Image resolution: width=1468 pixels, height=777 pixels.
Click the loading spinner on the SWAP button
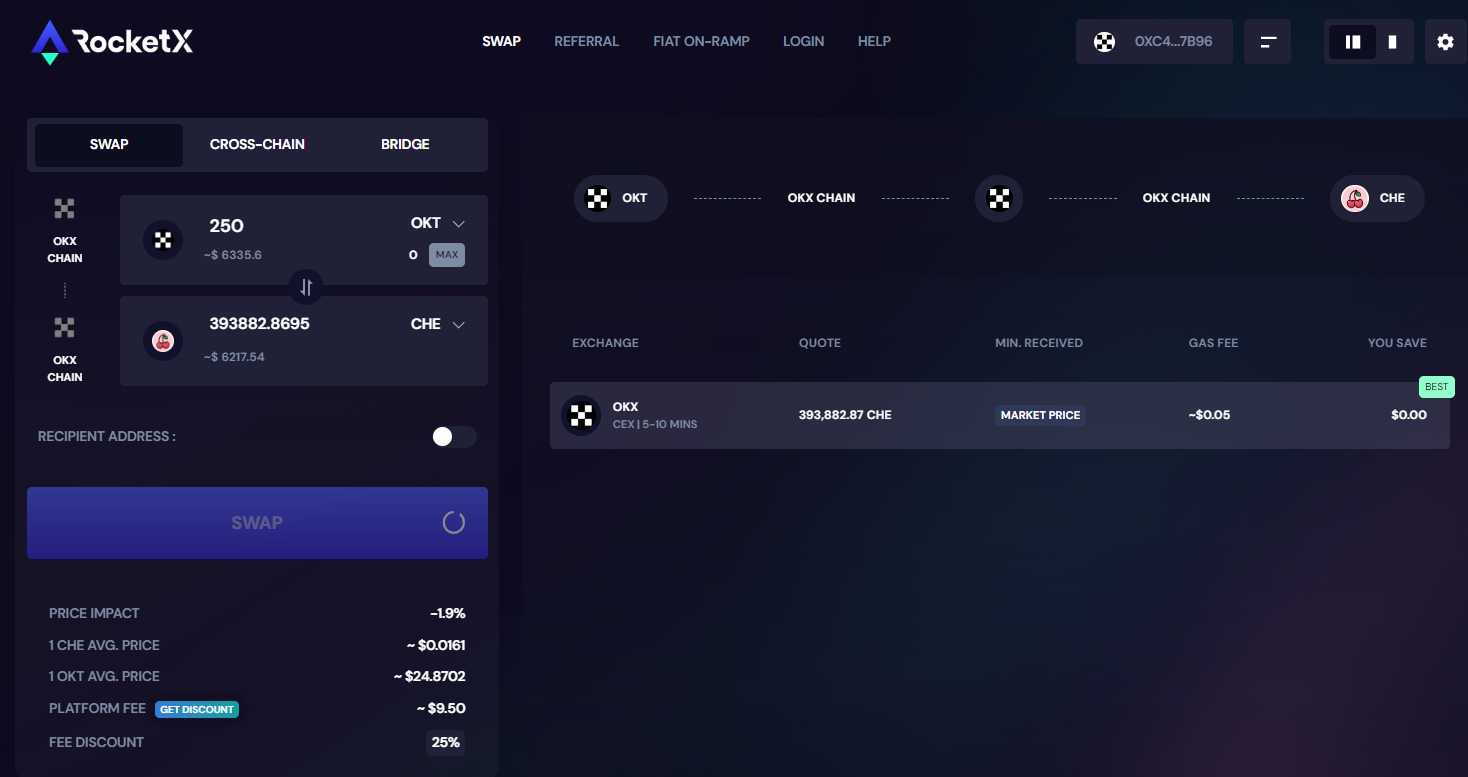point(453,522)
